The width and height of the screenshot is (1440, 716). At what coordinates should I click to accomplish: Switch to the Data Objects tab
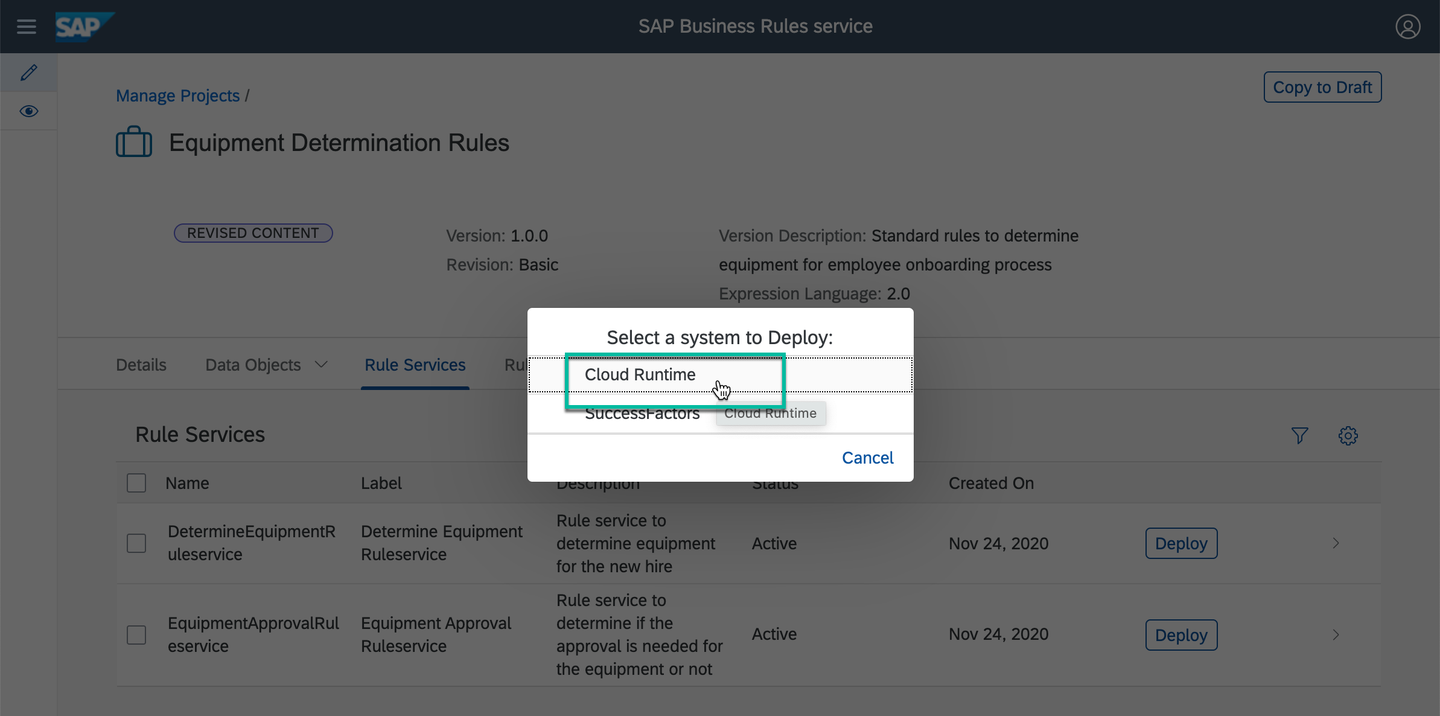point(253,365)
